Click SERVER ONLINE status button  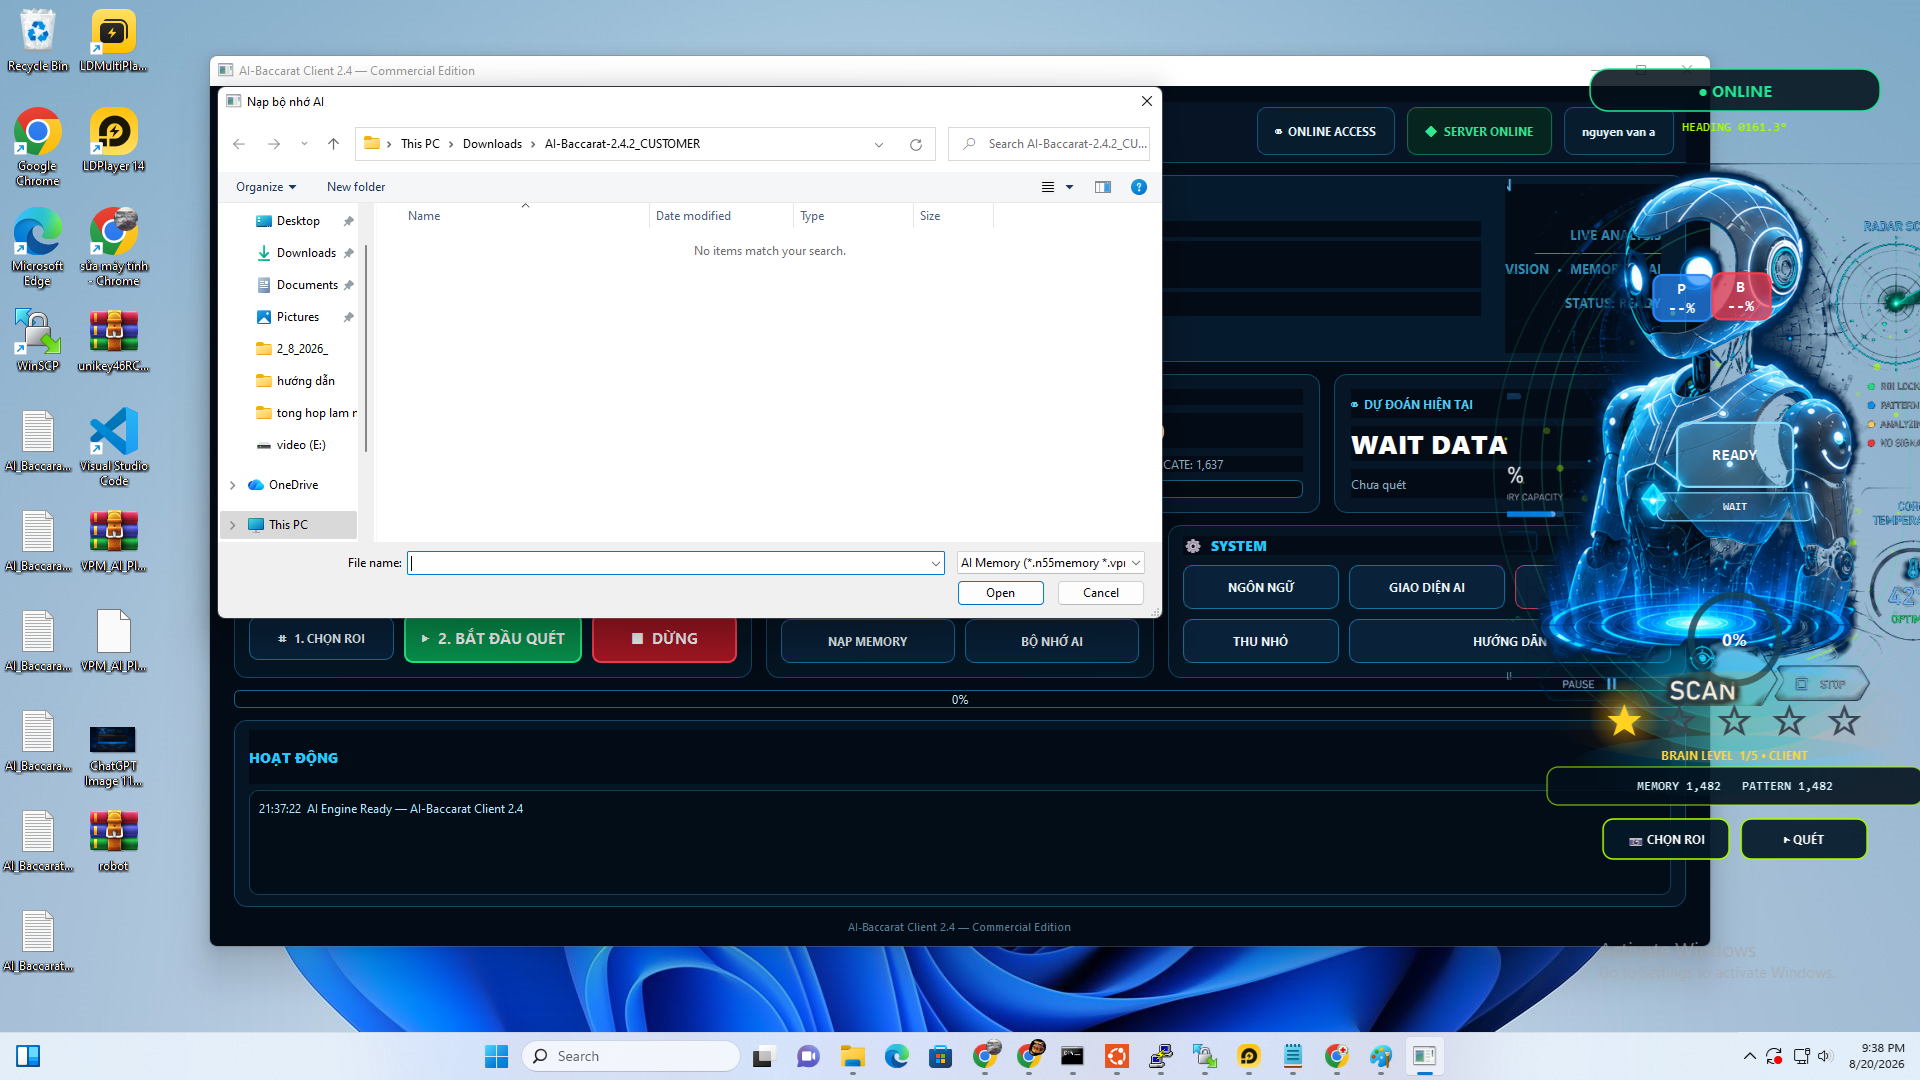1479,132
